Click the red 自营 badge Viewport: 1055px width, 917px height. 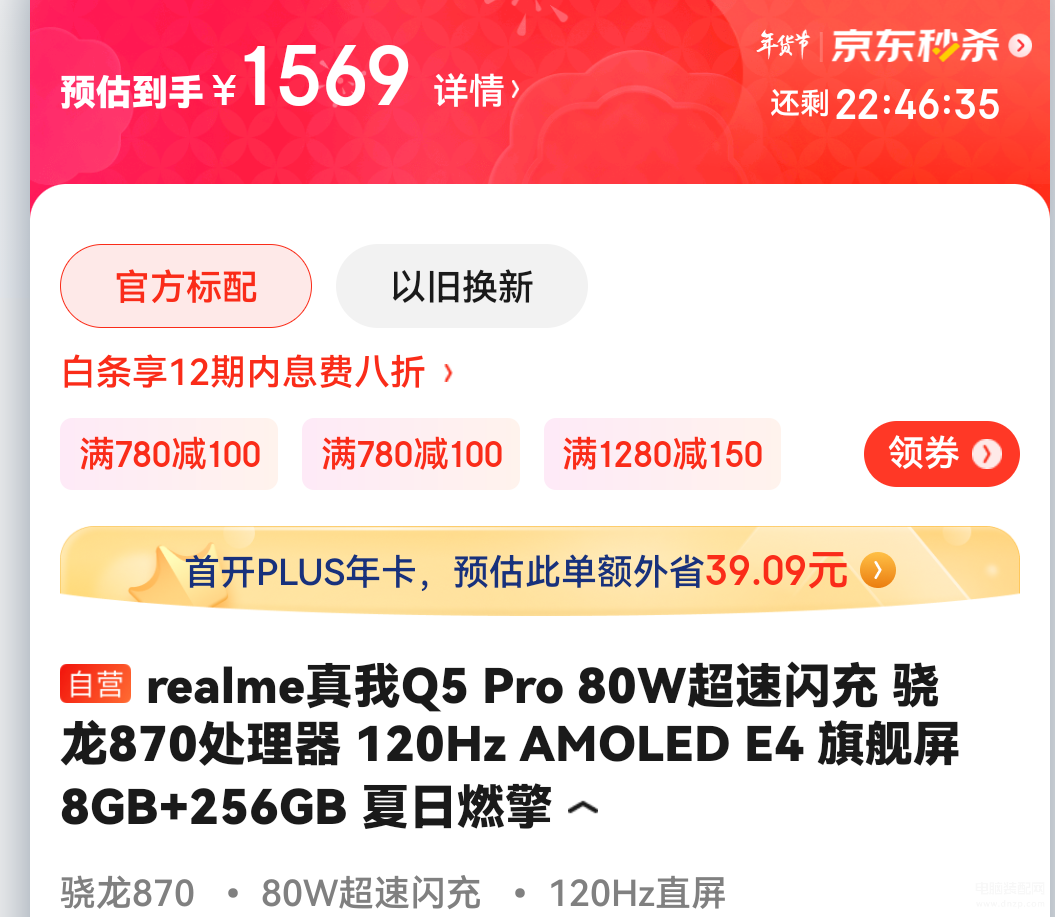(x=96, y=684)
